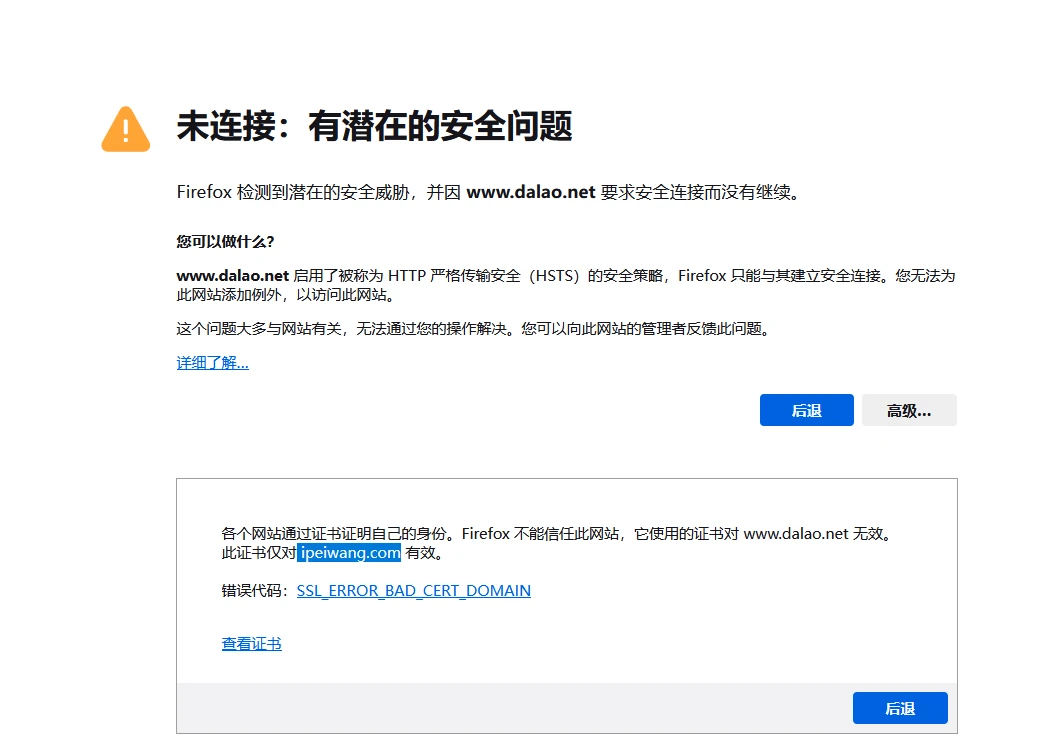Screen dimensions: 1054x747
Task: Open the 详细了解... learn more link
Action: click(x=212, y=363)
